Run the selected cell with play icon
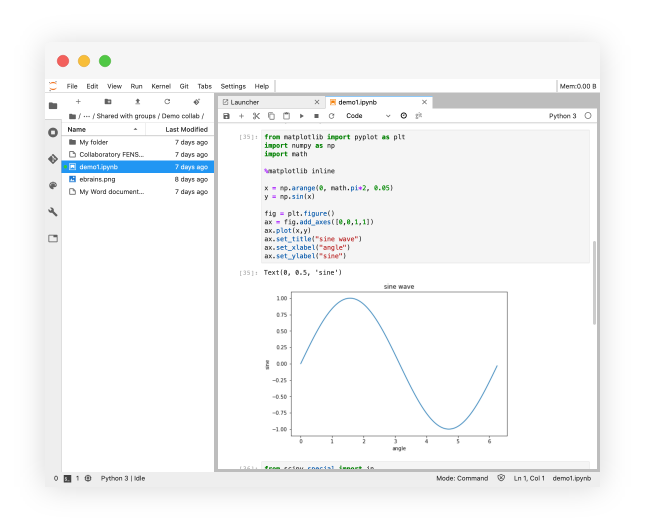Screen dimensions: 645x532 [x=302, y=116]
